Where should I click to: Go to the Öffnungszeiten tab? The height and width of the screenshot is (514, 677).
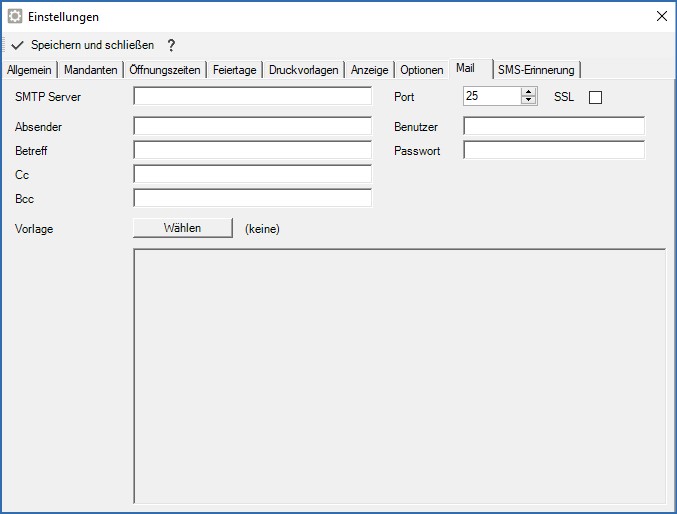point(166,70)
